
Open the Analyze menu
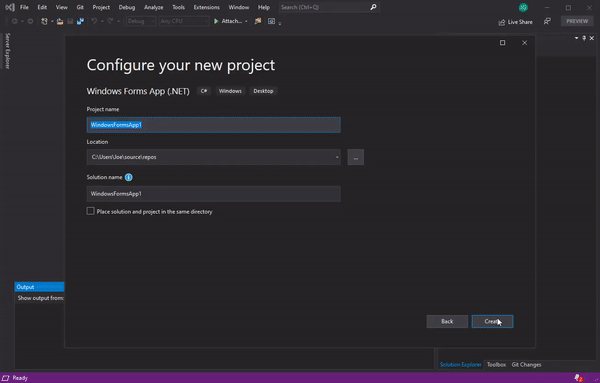(153, 7)
